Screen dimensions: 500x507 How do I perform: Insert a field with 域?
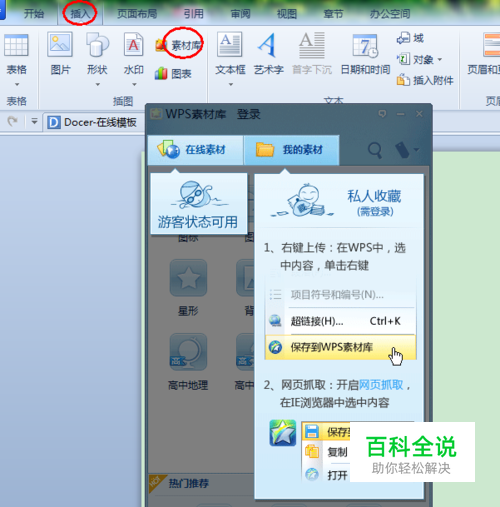(x=410, y=38)
